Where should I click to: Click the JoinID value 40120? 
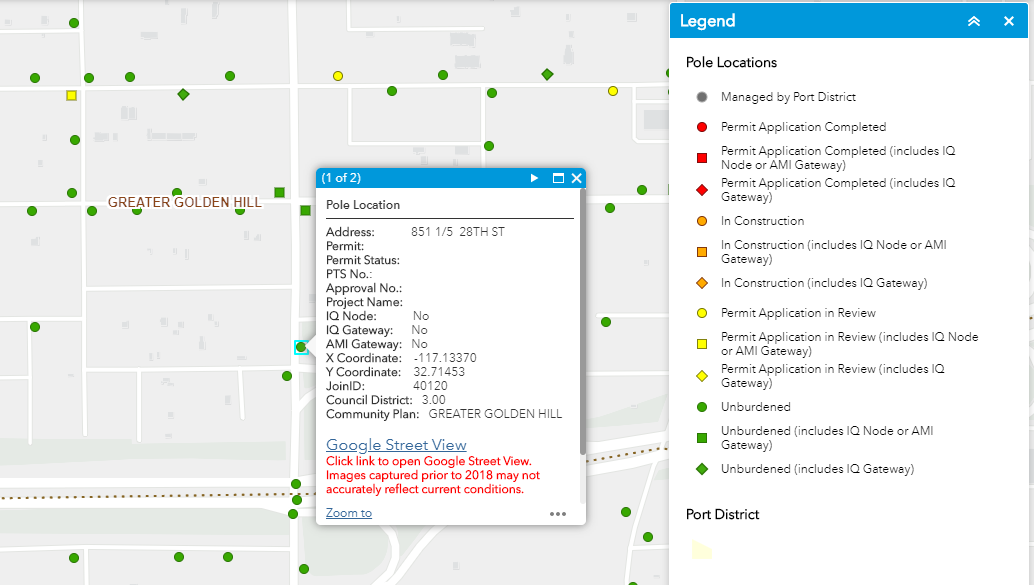(430, 386)
